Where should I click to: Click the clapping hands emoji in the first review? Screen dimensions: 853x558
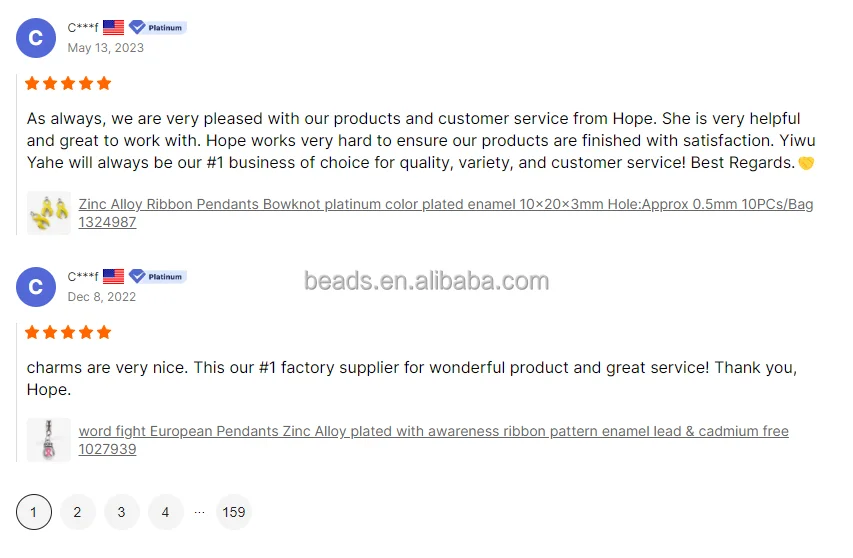point(806,163)
